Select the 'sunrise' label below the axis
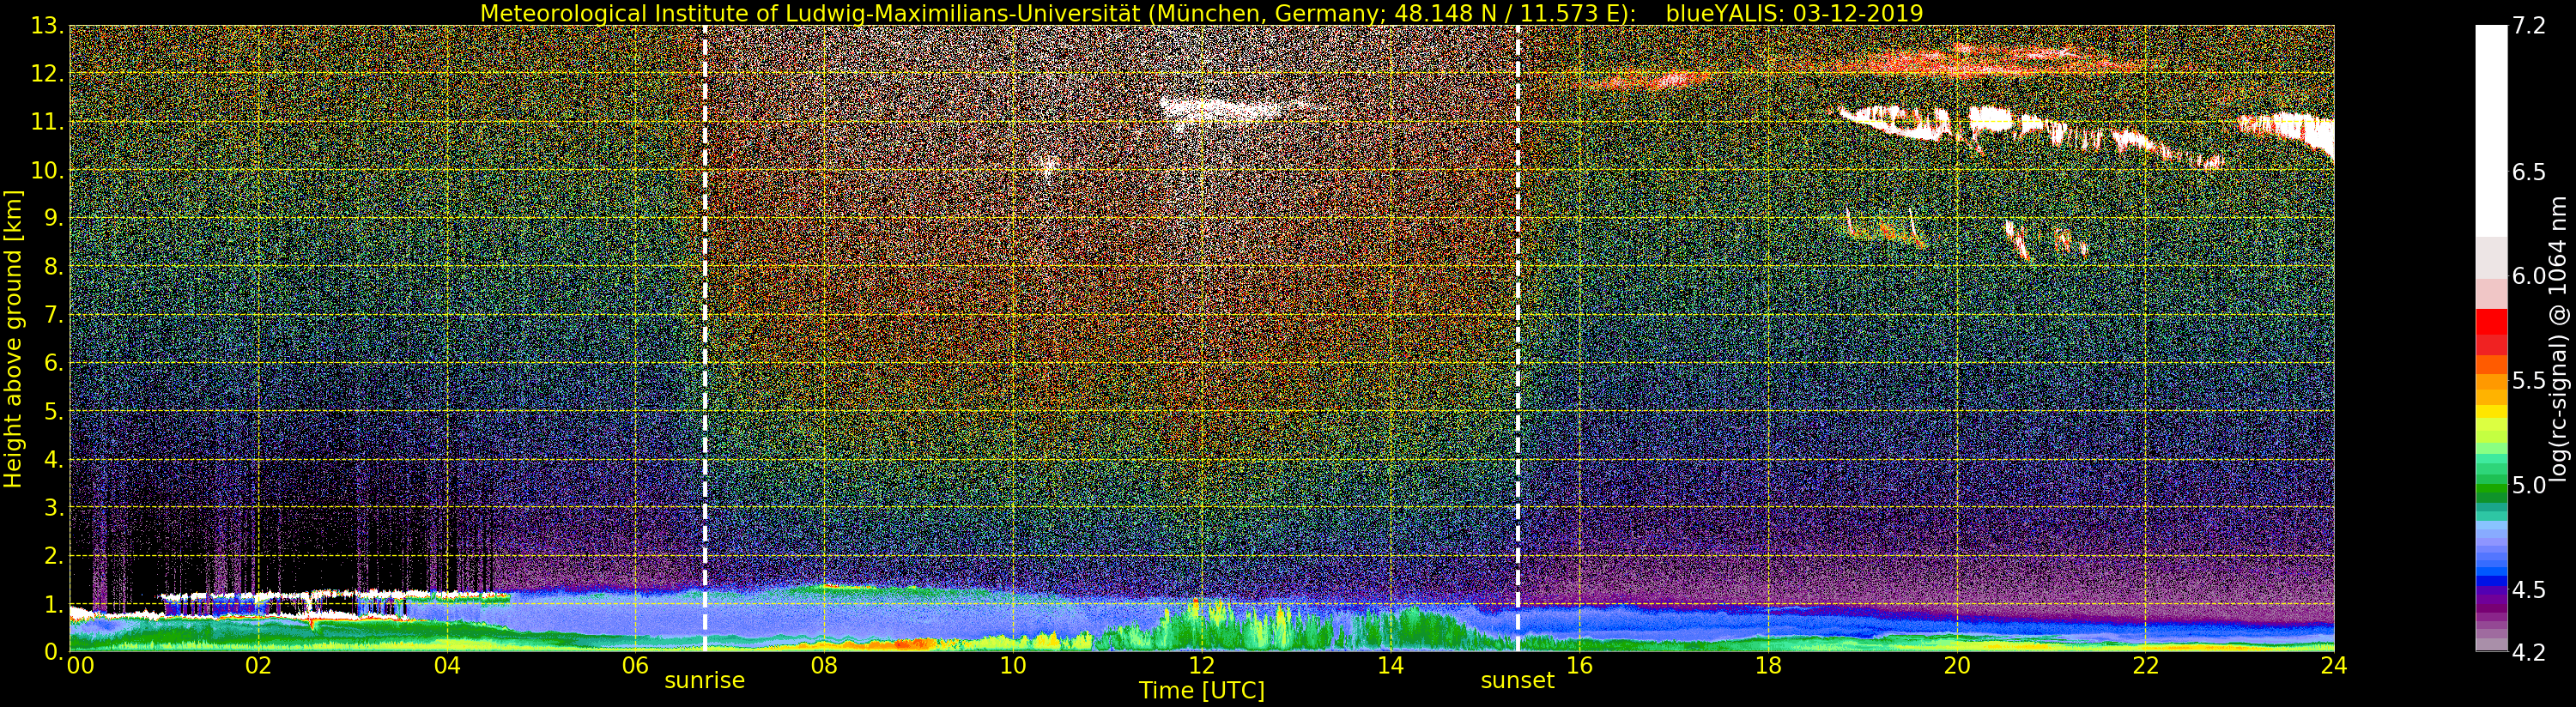The image size is (2576, 707). 705,681
